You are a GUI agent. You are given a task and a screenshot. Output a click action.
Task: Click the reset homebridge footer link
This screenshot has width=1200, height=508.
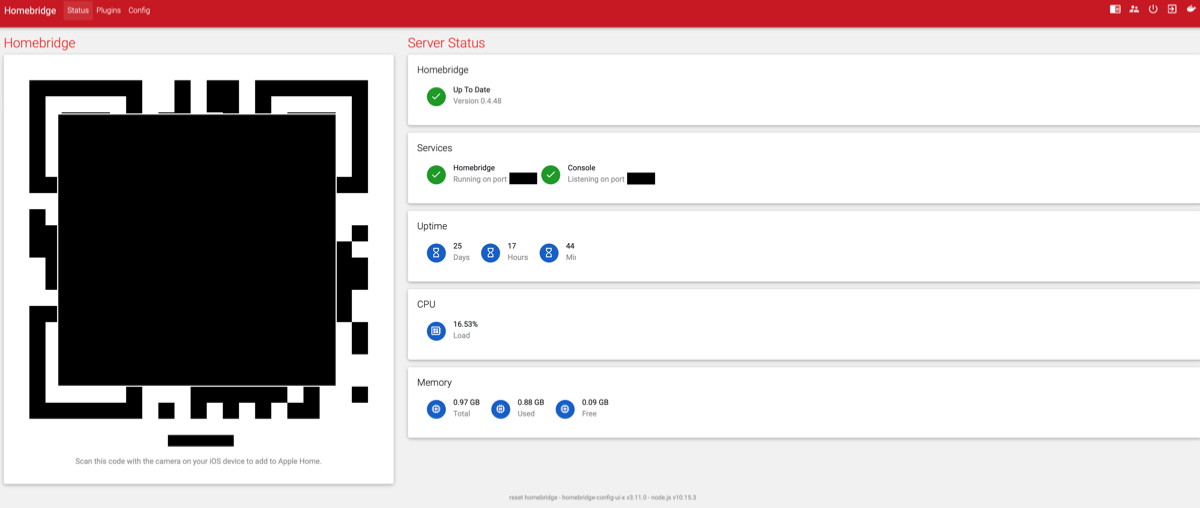pyautogui.click(x=533, y=497)
